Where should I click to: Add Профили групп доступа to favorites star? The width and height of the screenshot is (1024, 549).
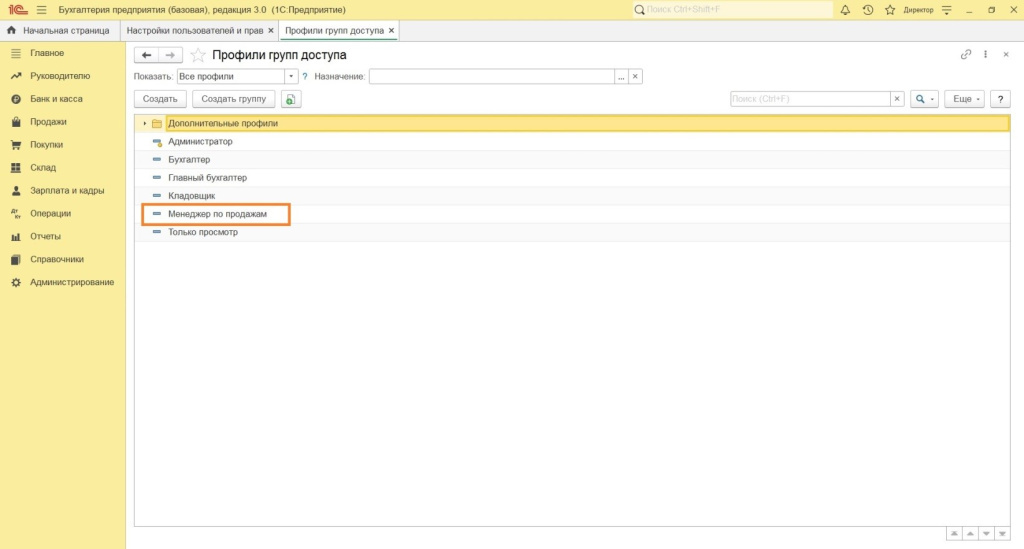[x=198, y=55]
